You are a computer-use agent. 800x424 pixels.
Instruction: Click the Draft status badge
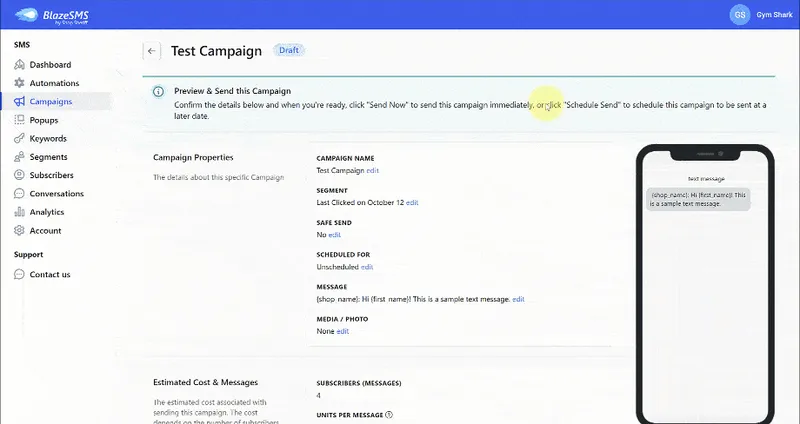(289, 50)
